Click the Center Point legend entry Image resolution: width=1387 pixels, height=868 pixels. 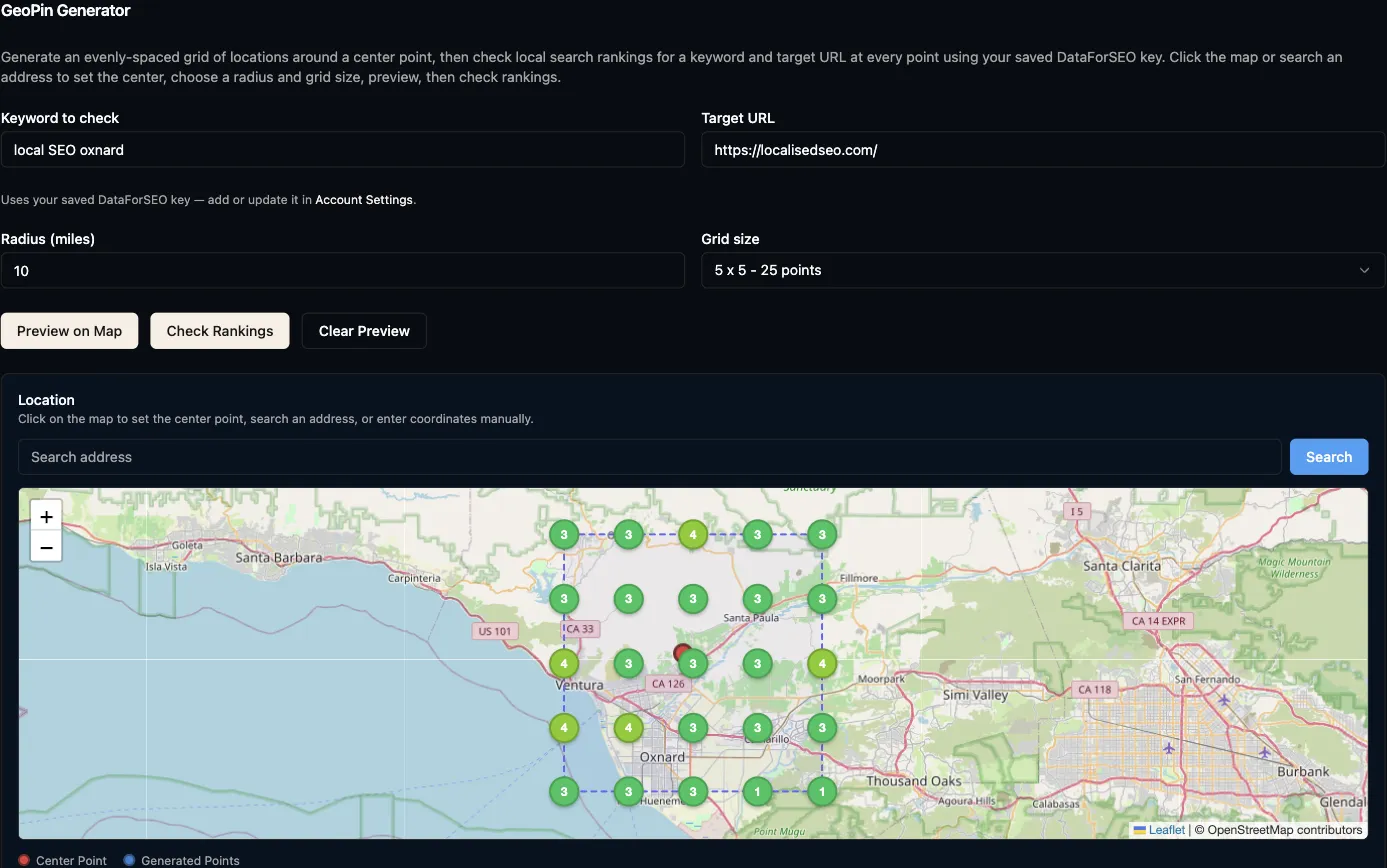(x=63, y=860)
